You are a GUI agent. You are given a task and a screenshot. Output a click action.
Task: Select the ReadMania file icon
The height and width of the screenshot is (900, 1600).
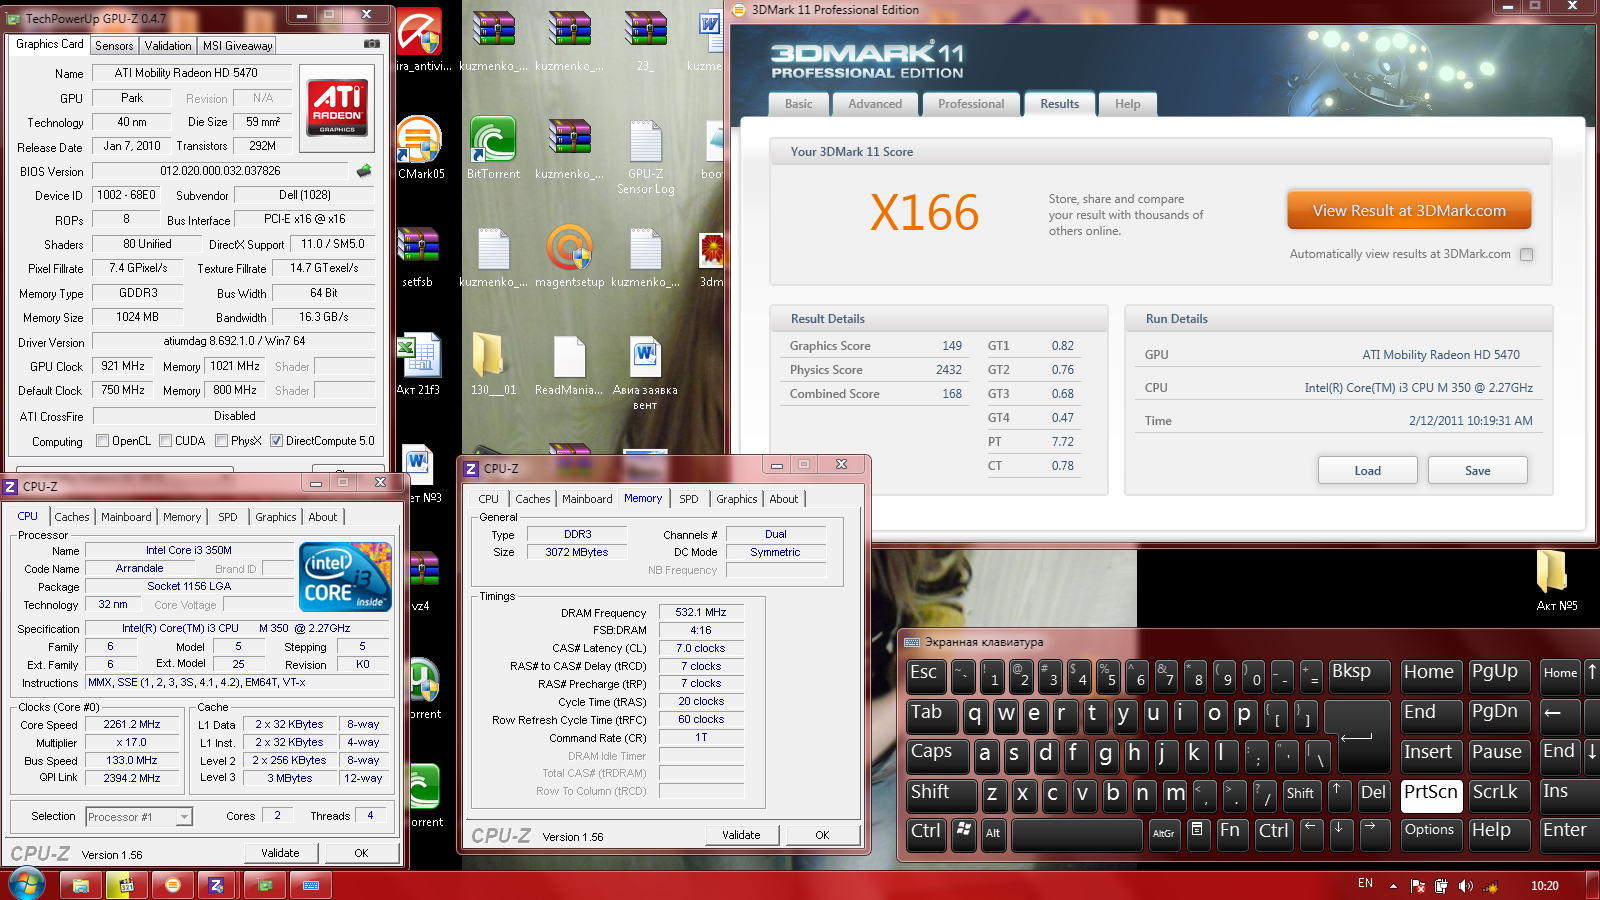[569, 365]
